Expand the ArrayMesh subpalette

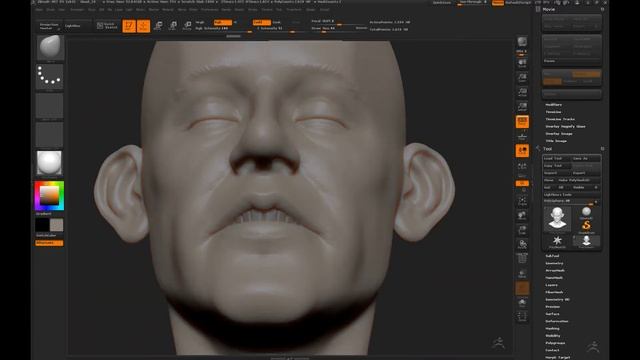tap(555, 271)
